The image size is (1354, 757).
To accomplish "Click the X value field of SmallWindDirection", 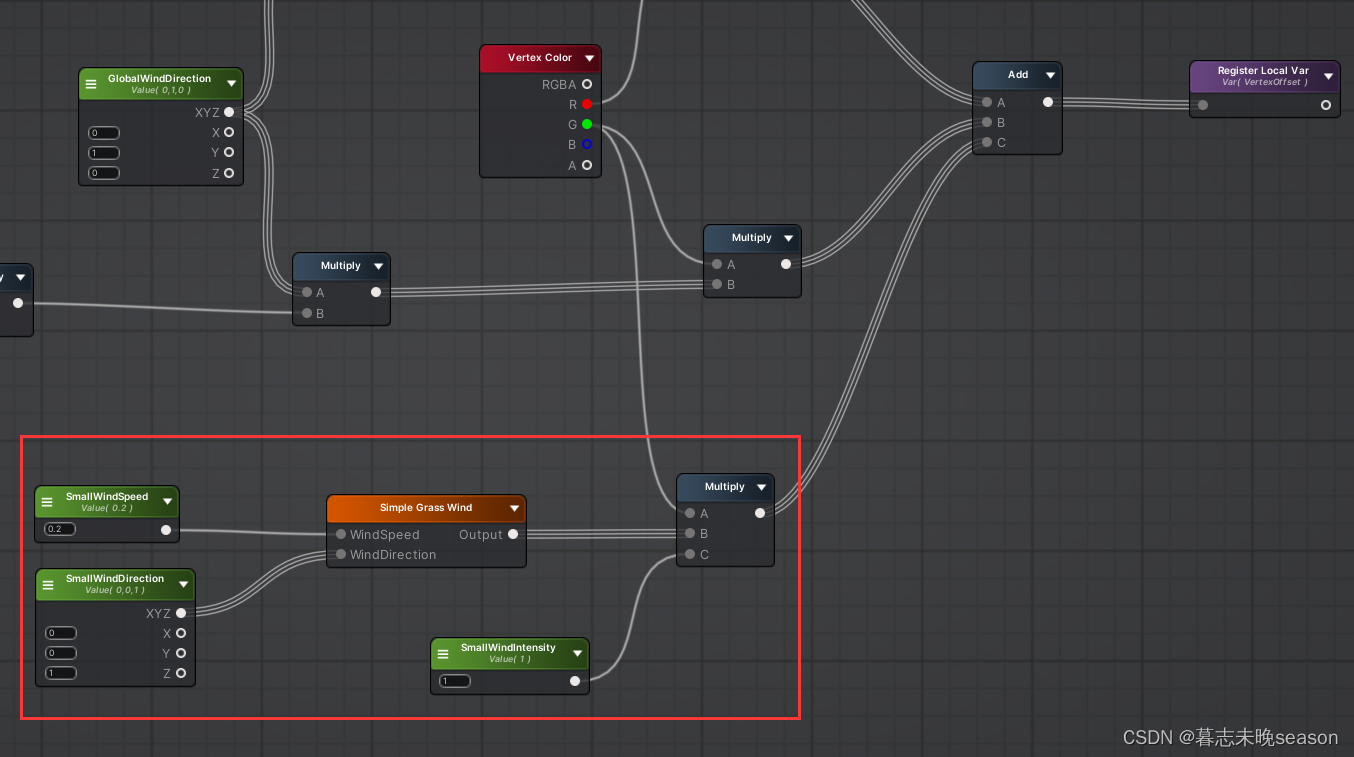I will point(61,633).
